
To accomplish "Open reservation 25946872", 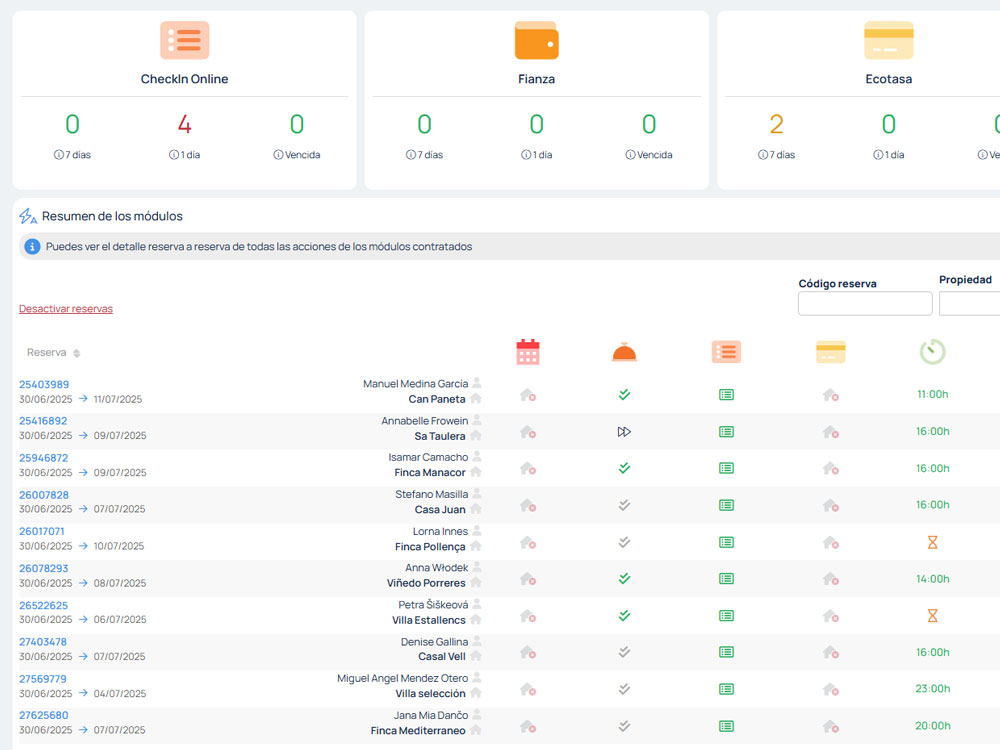I will [43, 458].
